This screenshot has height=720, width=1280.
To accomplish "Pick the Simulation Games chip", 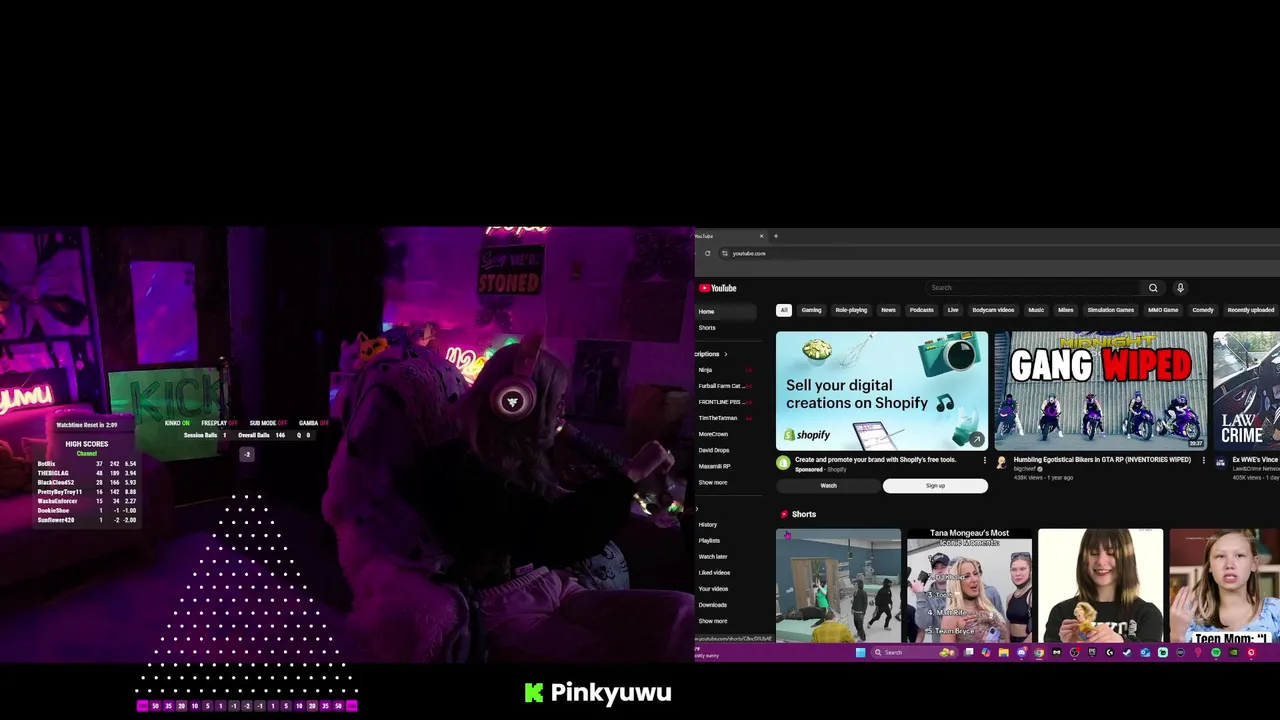I will [x=1111, y=310].
